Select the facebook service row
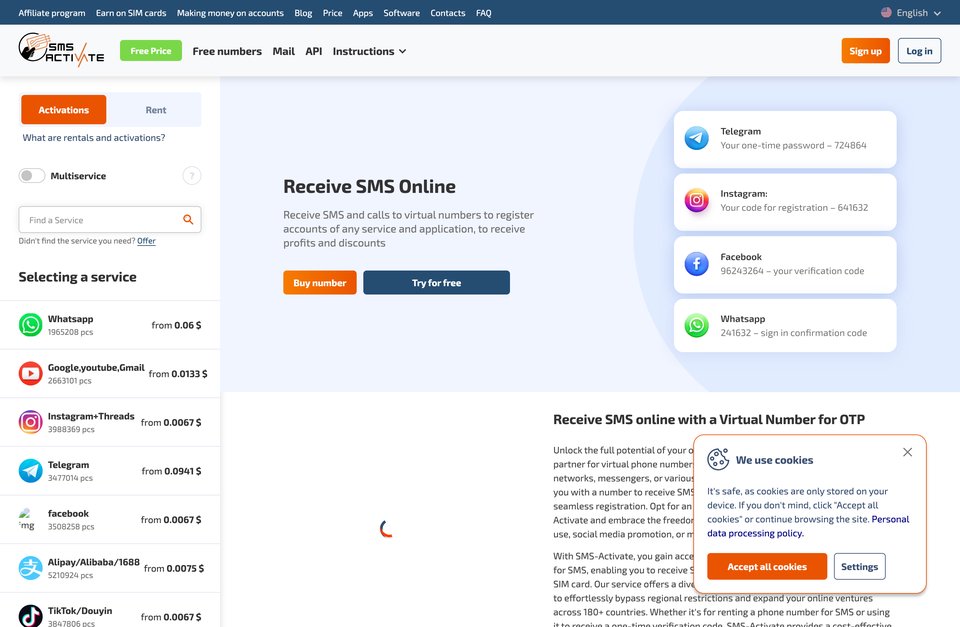The image size is (960, 627). click(x=110, y=519)
